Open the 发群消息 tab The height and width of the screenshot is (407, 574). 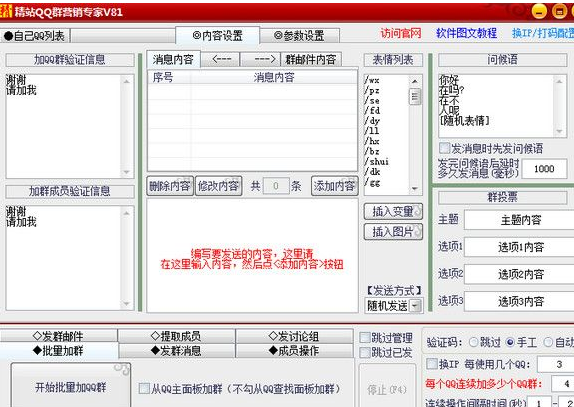click(176, 351)
